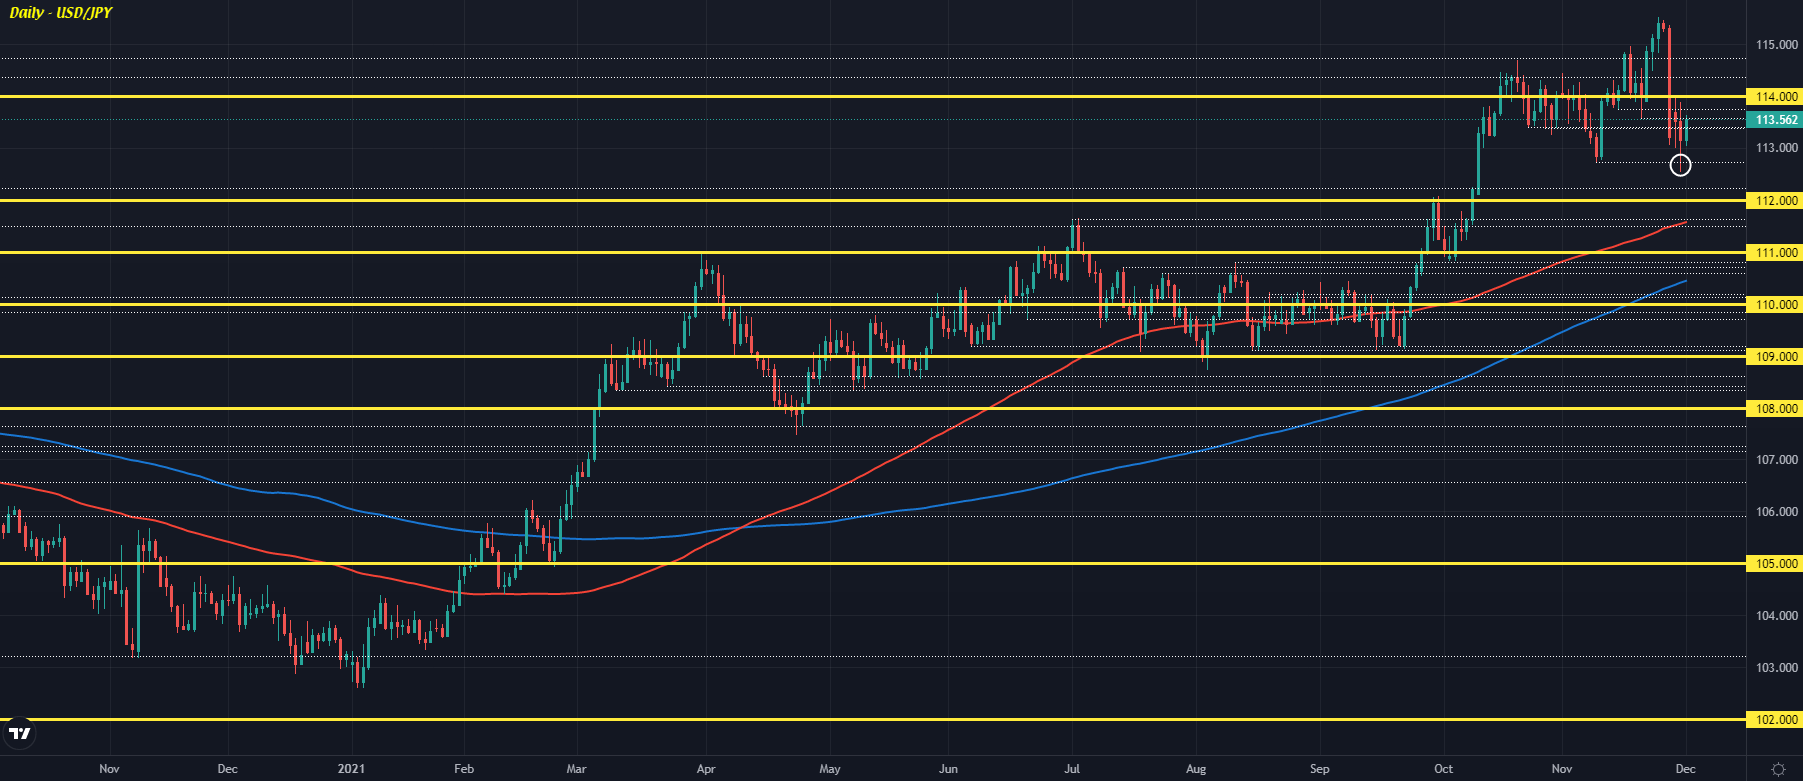
Task: Select the blue moving average line end
Action: coord(1684,282)
